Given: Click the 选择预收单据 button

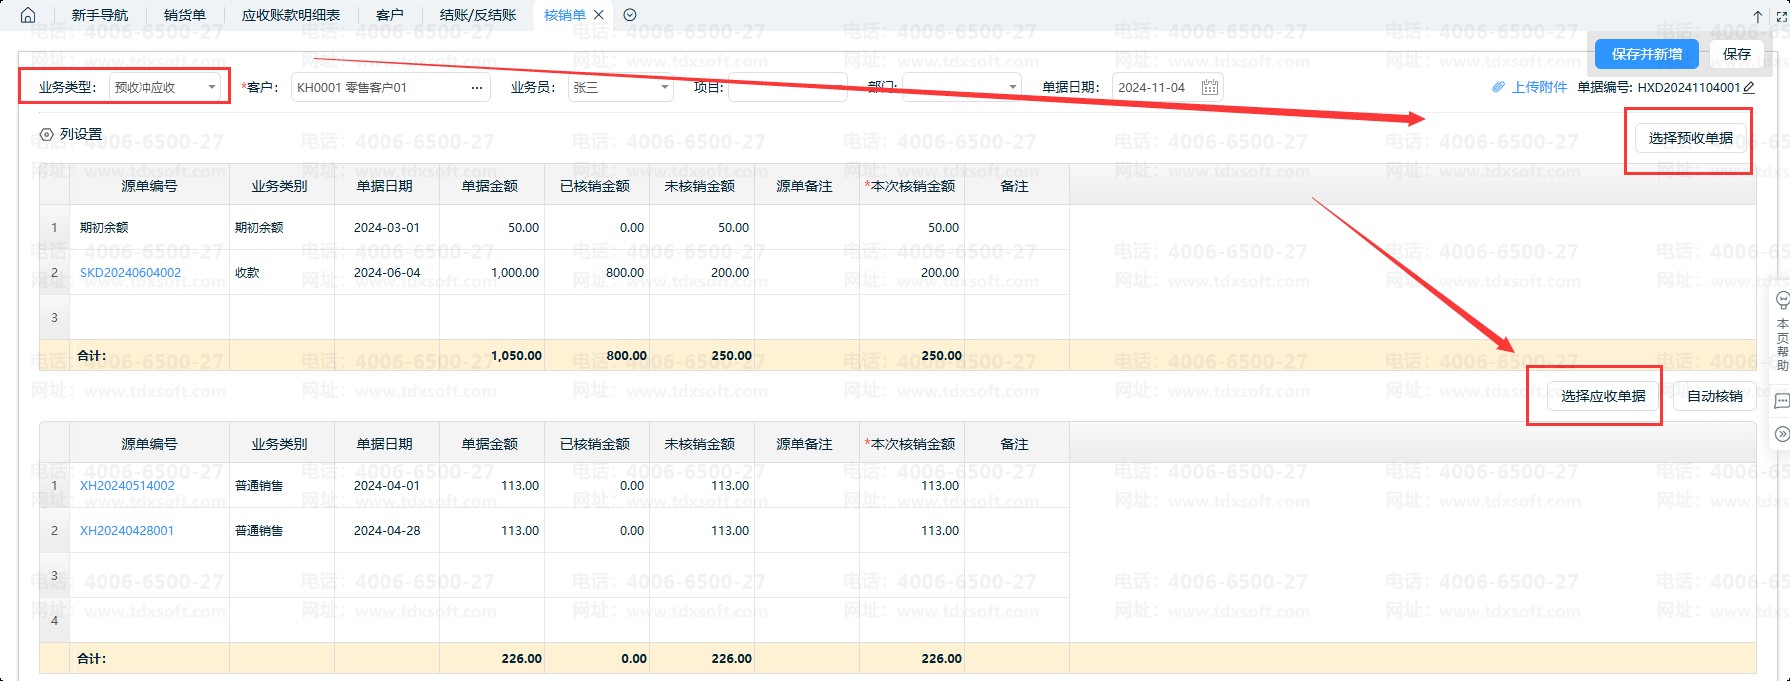Looking at the screenshot, I should click(x=1690, y=138).
